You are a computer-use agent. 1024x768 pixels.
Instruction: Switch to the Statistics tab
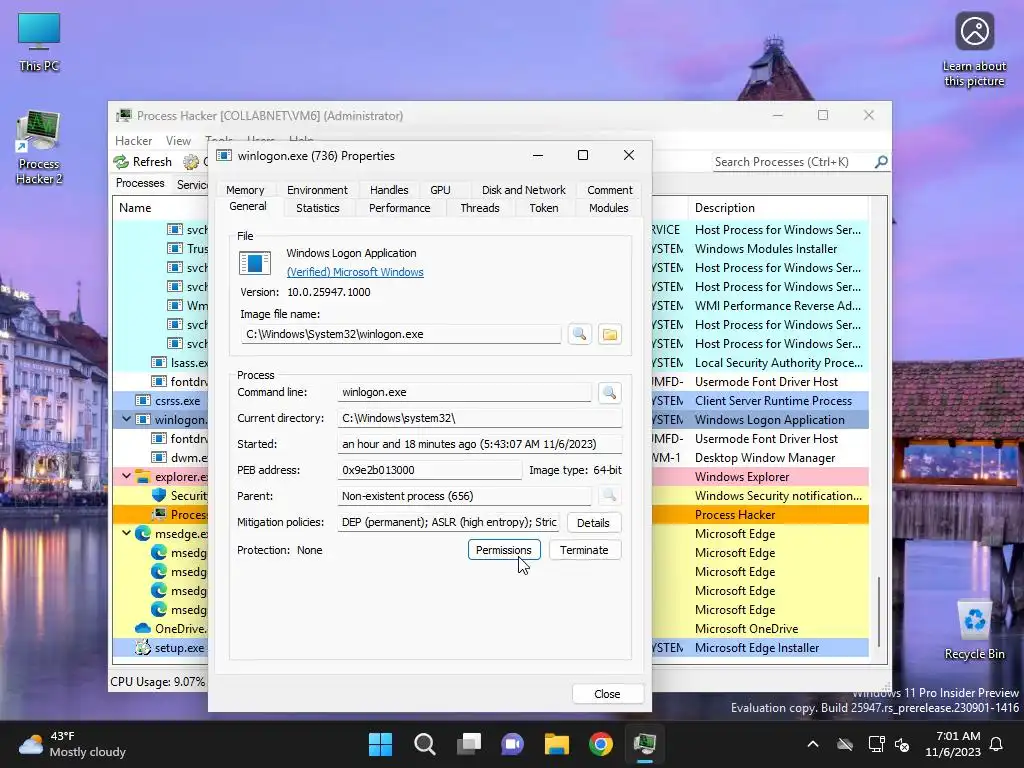click(317, 208)
